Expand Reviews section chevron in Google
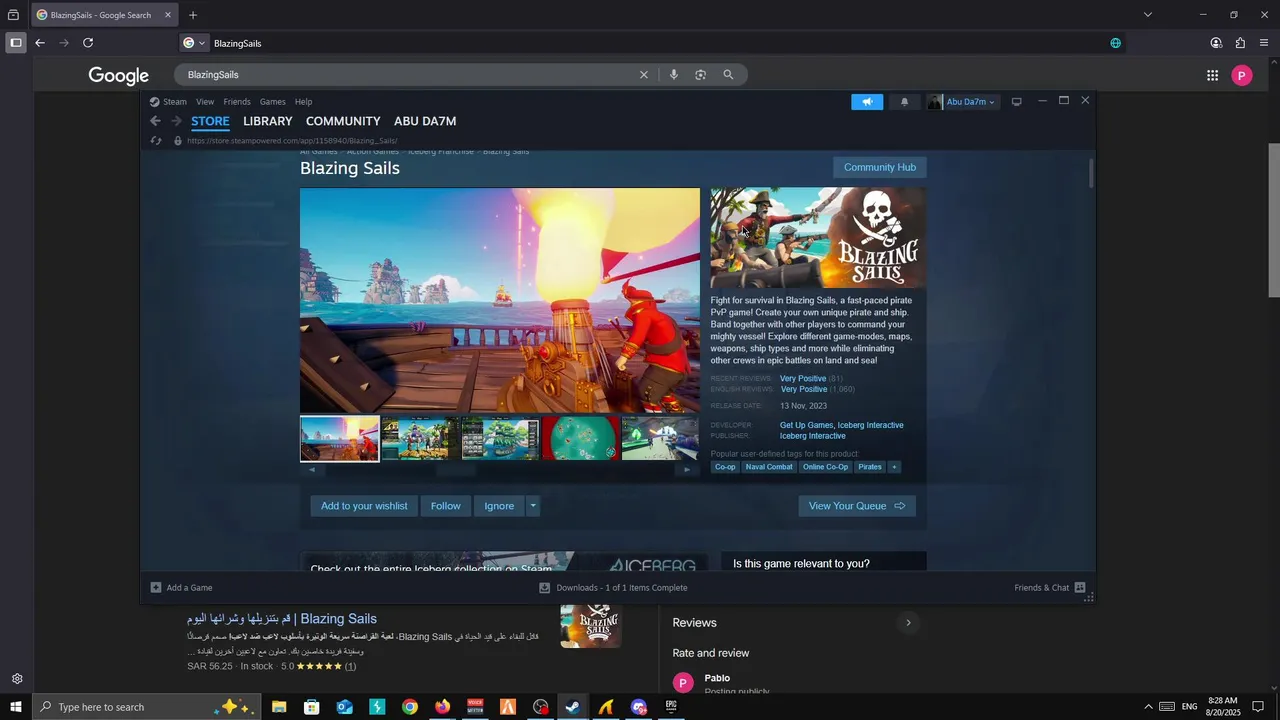This screenshot has width=1280, height=720. pyautogui.click(x=908, y=623)
